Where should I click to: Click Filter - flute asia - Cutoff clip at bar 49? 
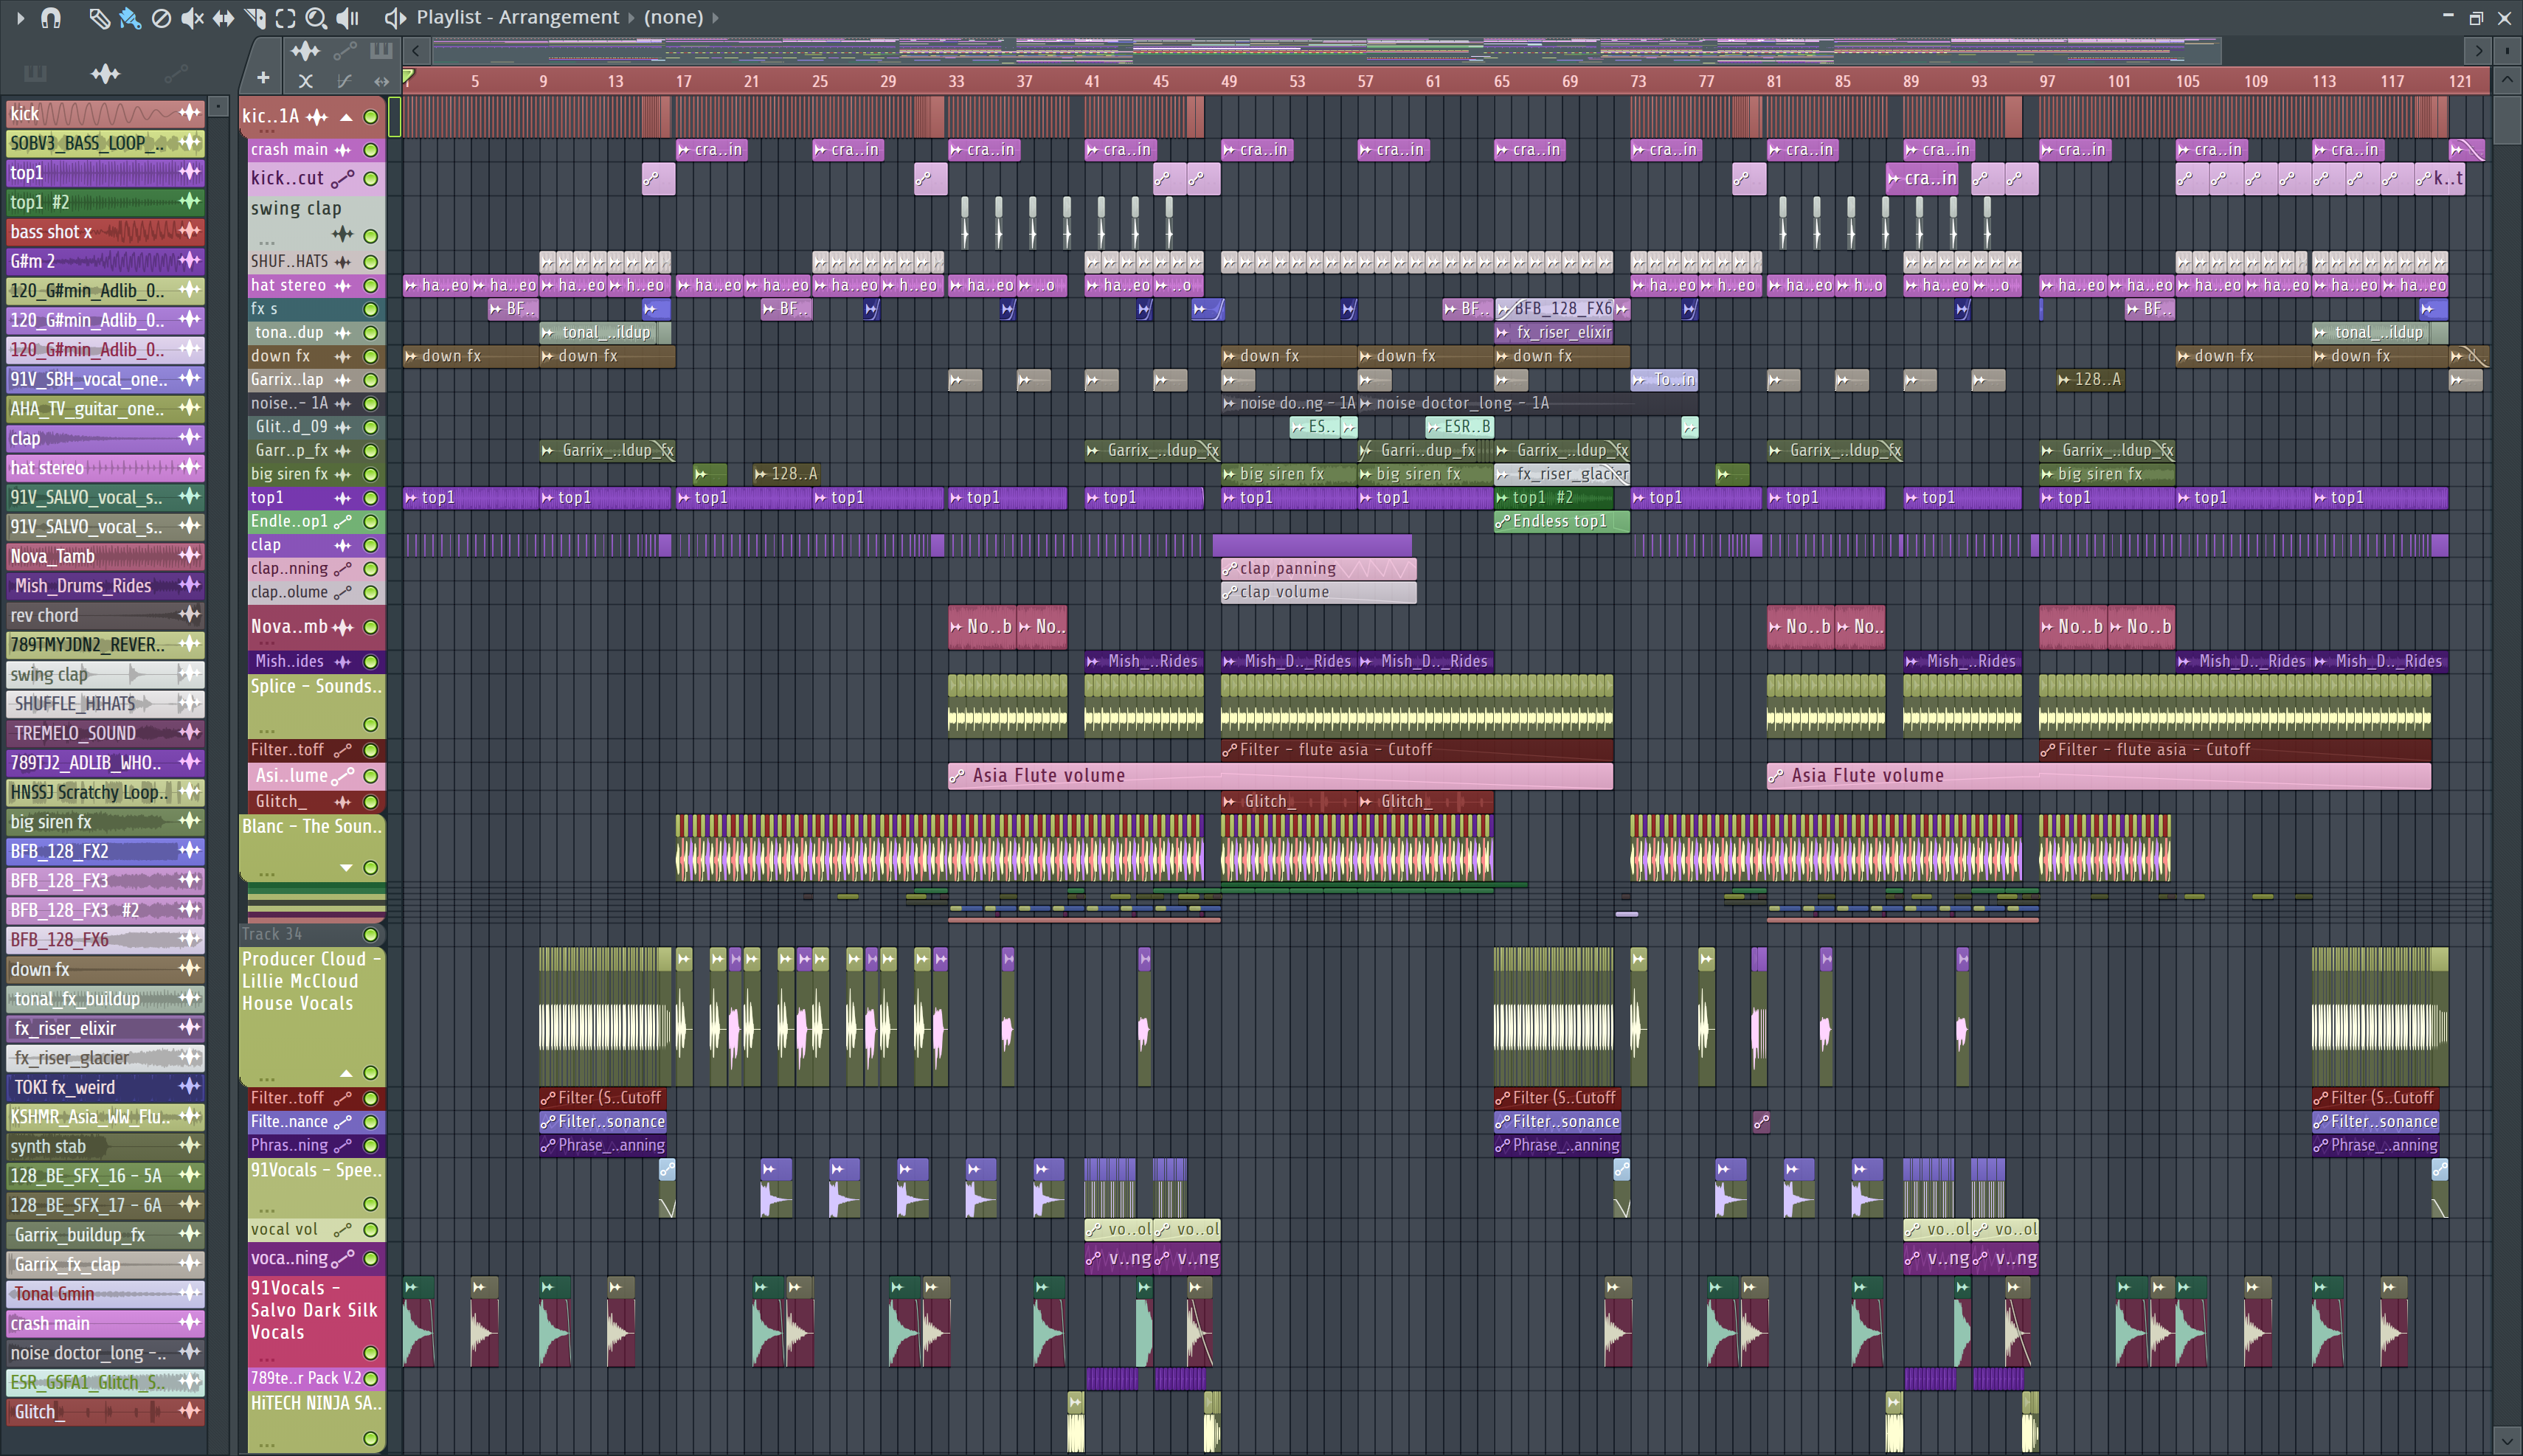tap(1416, 750)
